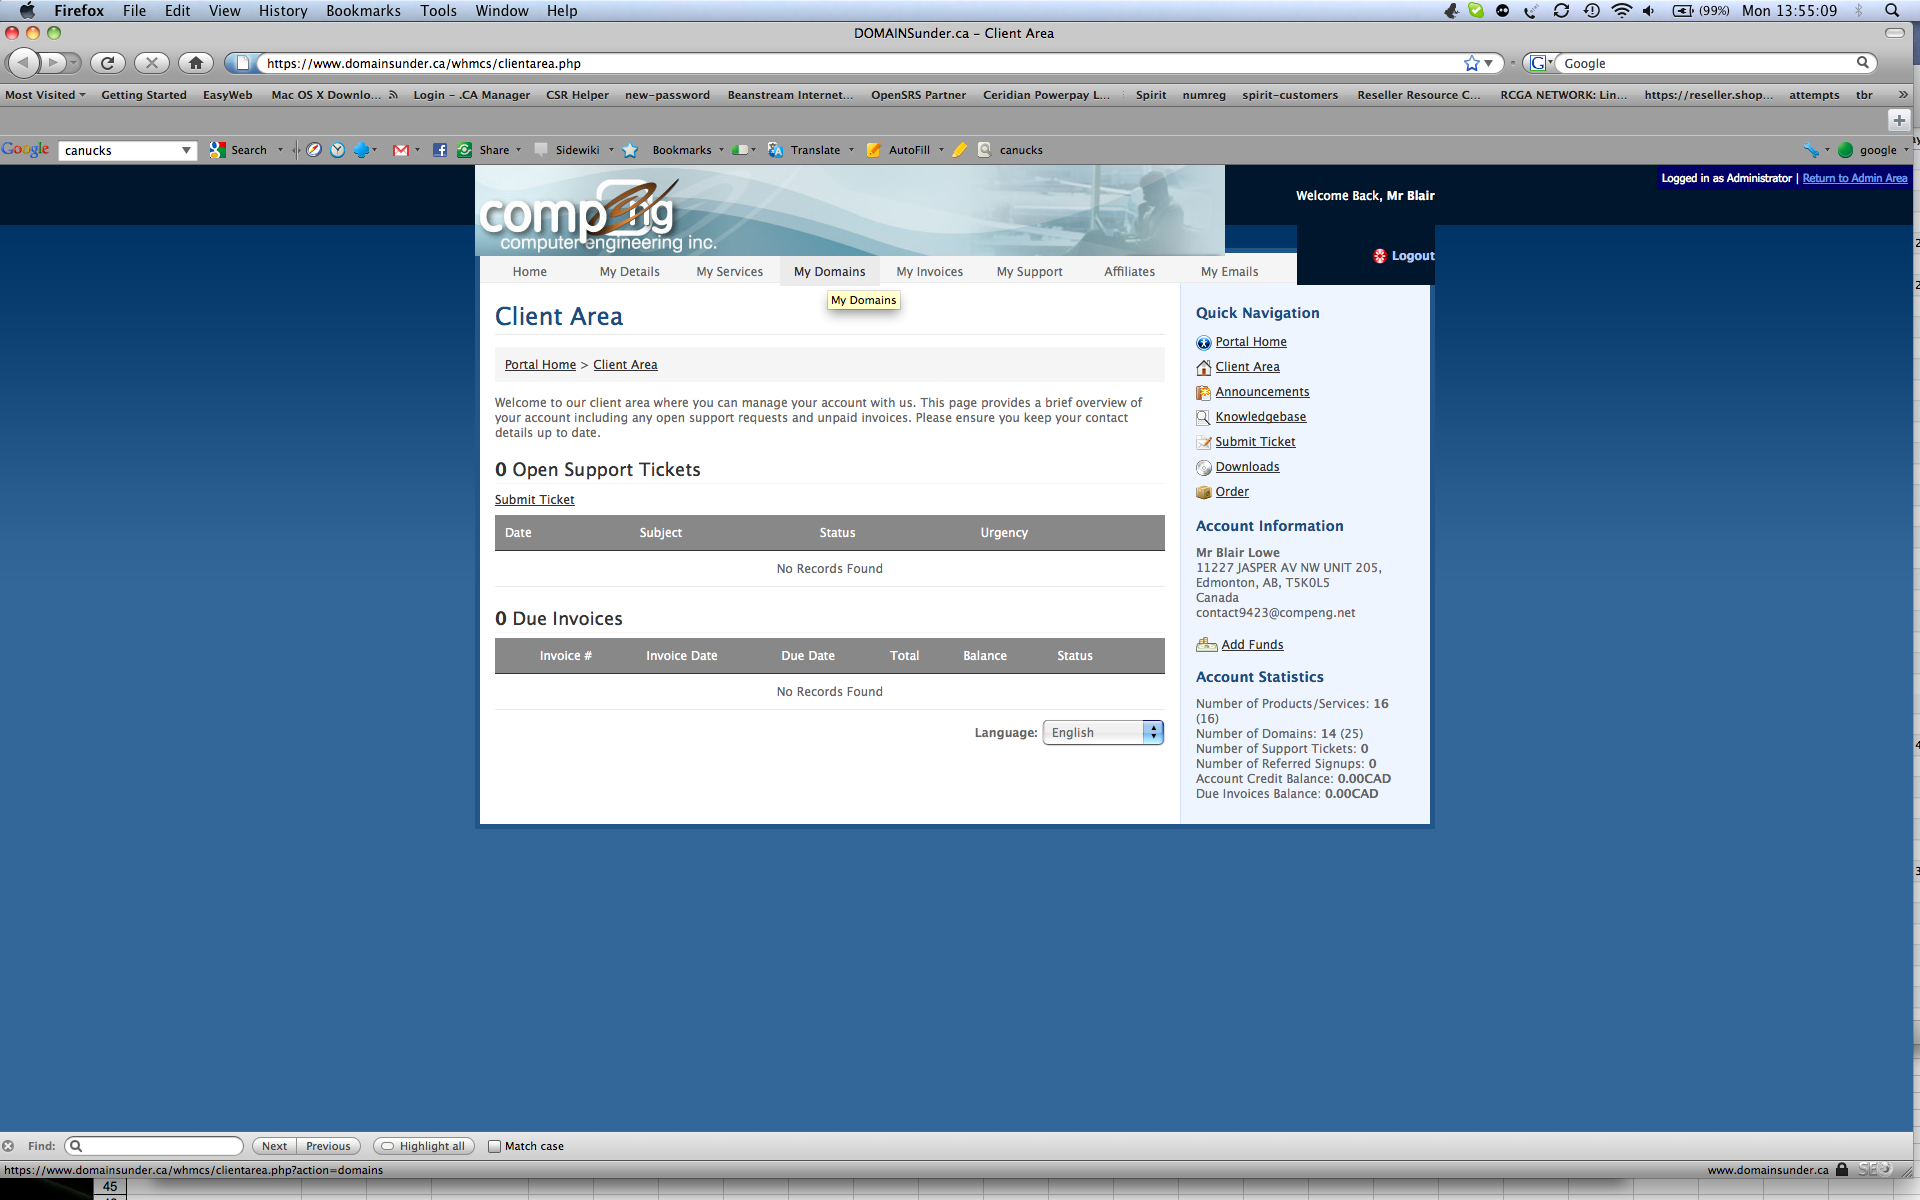Click Downloads link in Quick Navigation
This screenshot has width=1920, height=1200.
click(x=1247, y=466)
